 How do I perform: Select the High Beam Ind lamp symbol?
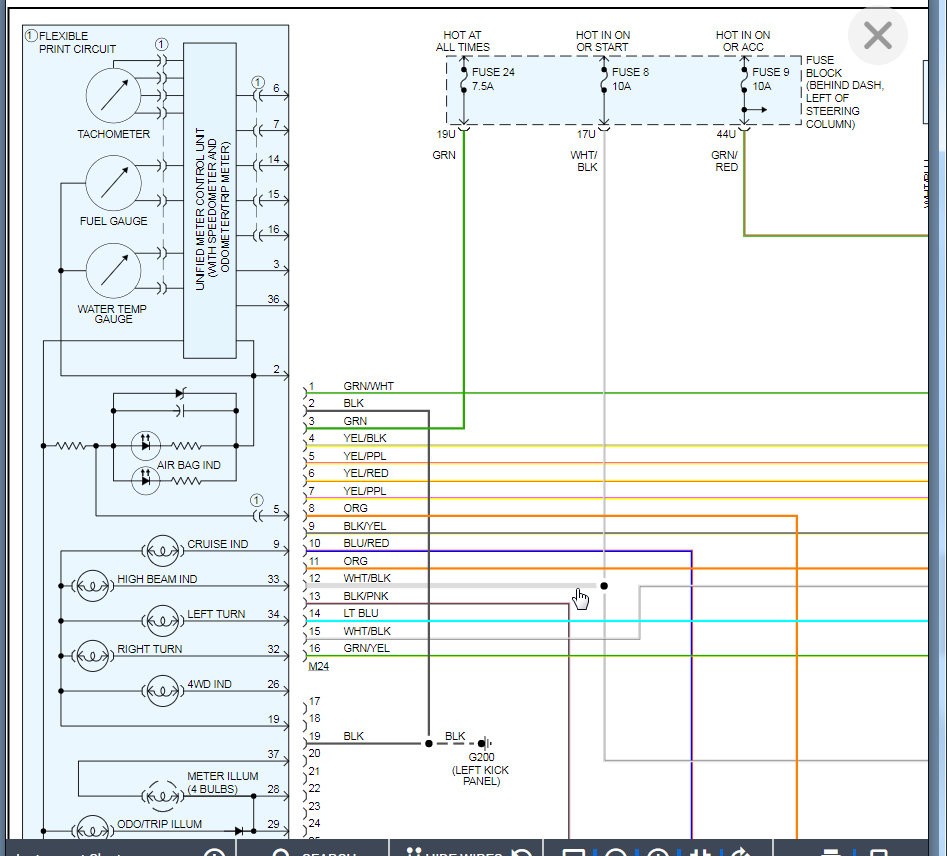click(93, 586)
